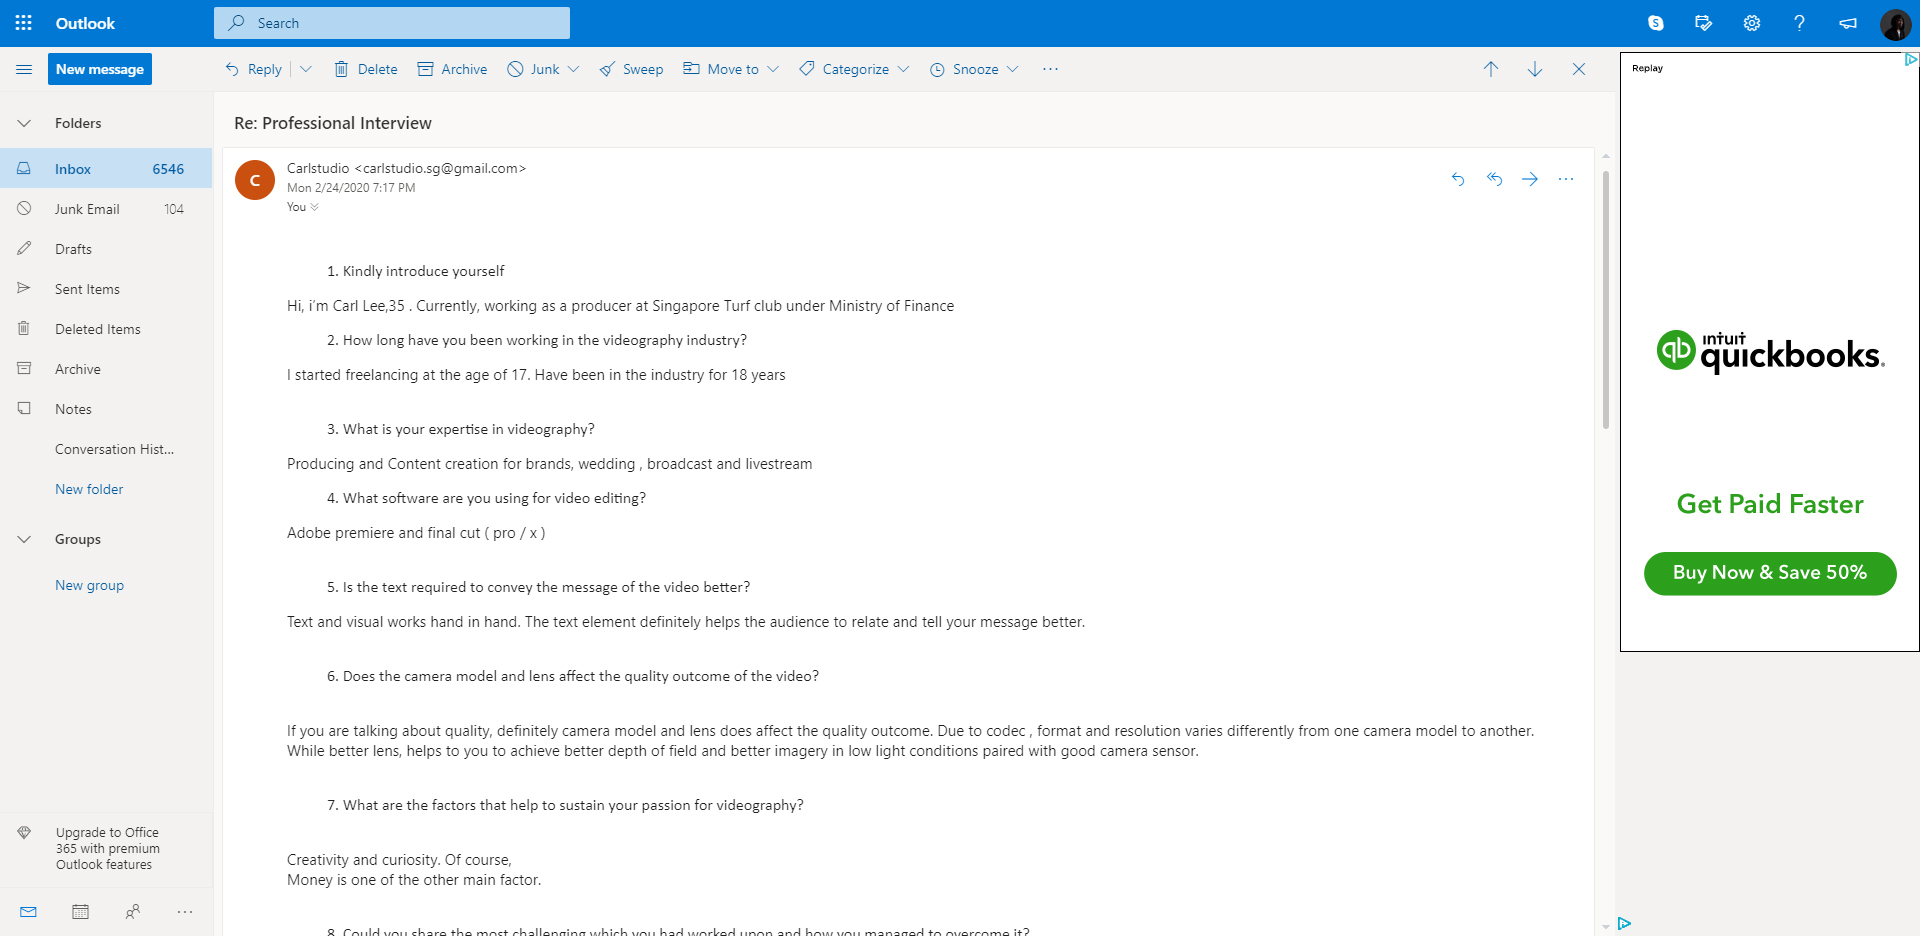Open the Settings gear icon
Image resolution: width=1920 pixels, height=936 pixels.
click(1752, 23)
